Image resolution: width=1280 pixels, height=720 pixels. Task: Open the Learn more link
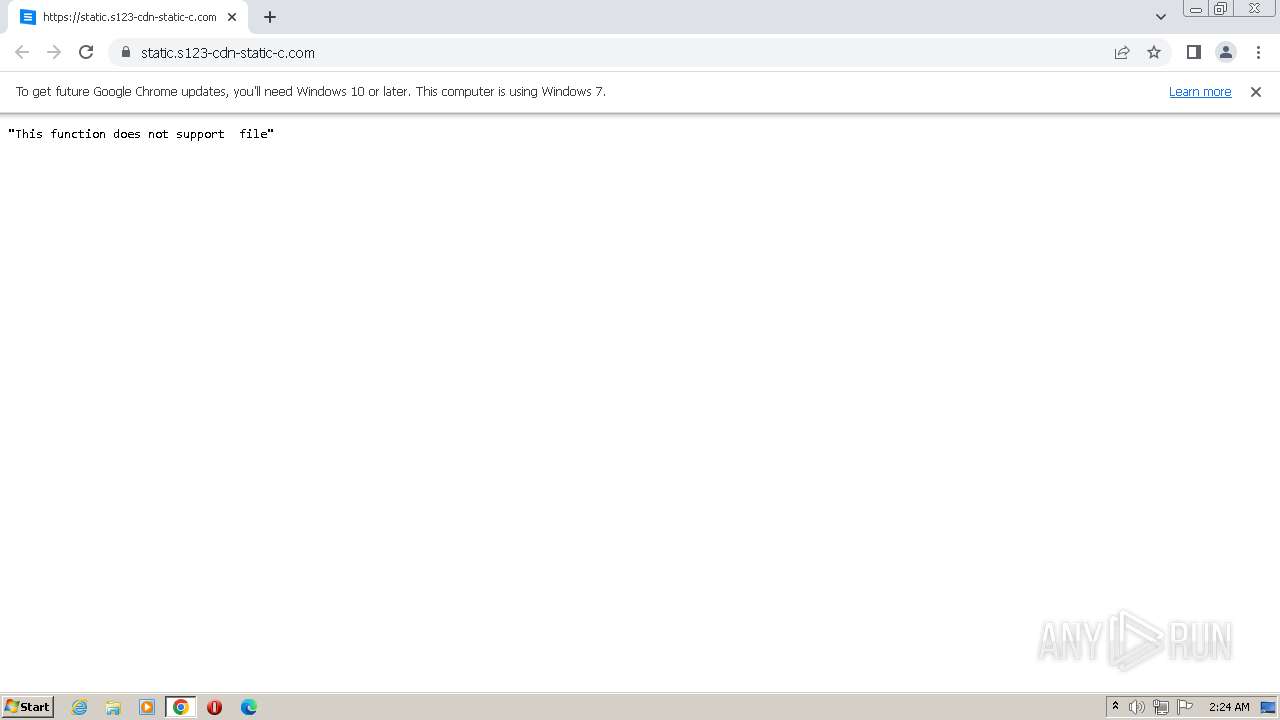[1200, 91]
